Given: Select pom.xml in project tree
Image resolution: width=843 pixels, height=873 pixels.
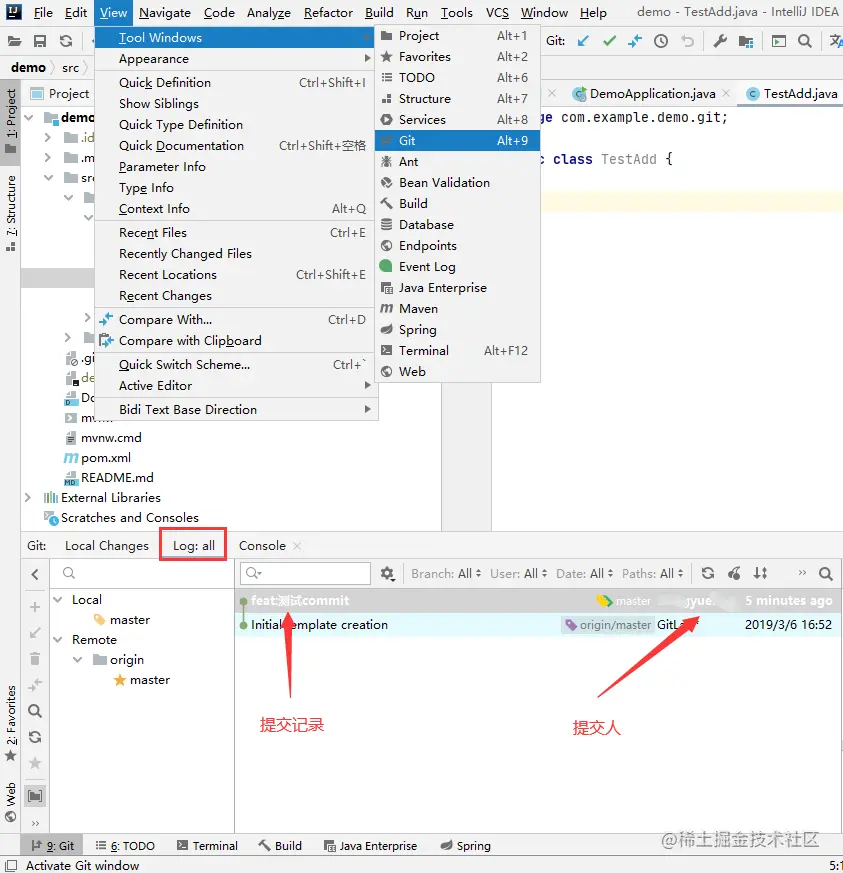Looking at the screenshot, I should (106, 458).
